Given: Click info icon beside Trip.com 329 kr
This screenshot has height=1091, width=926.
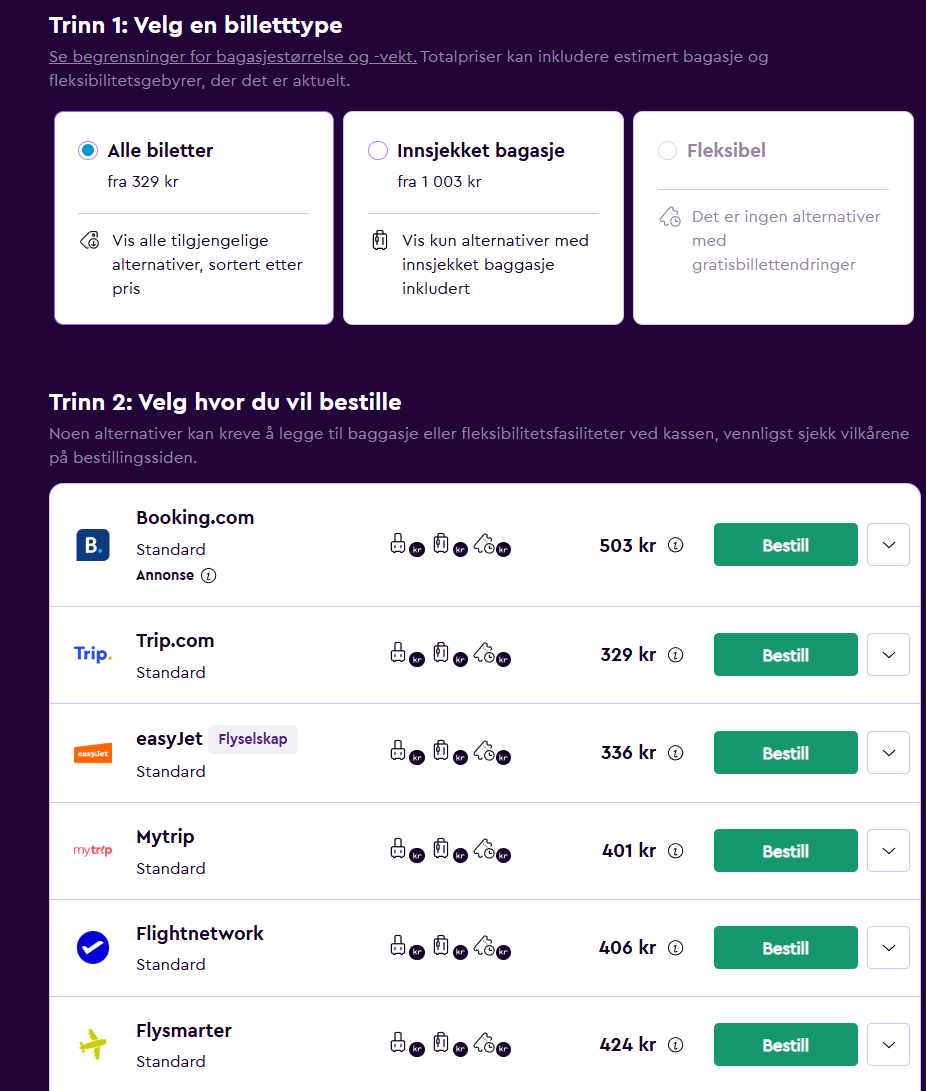Looking at the screenshot, I should coord(676,655).
